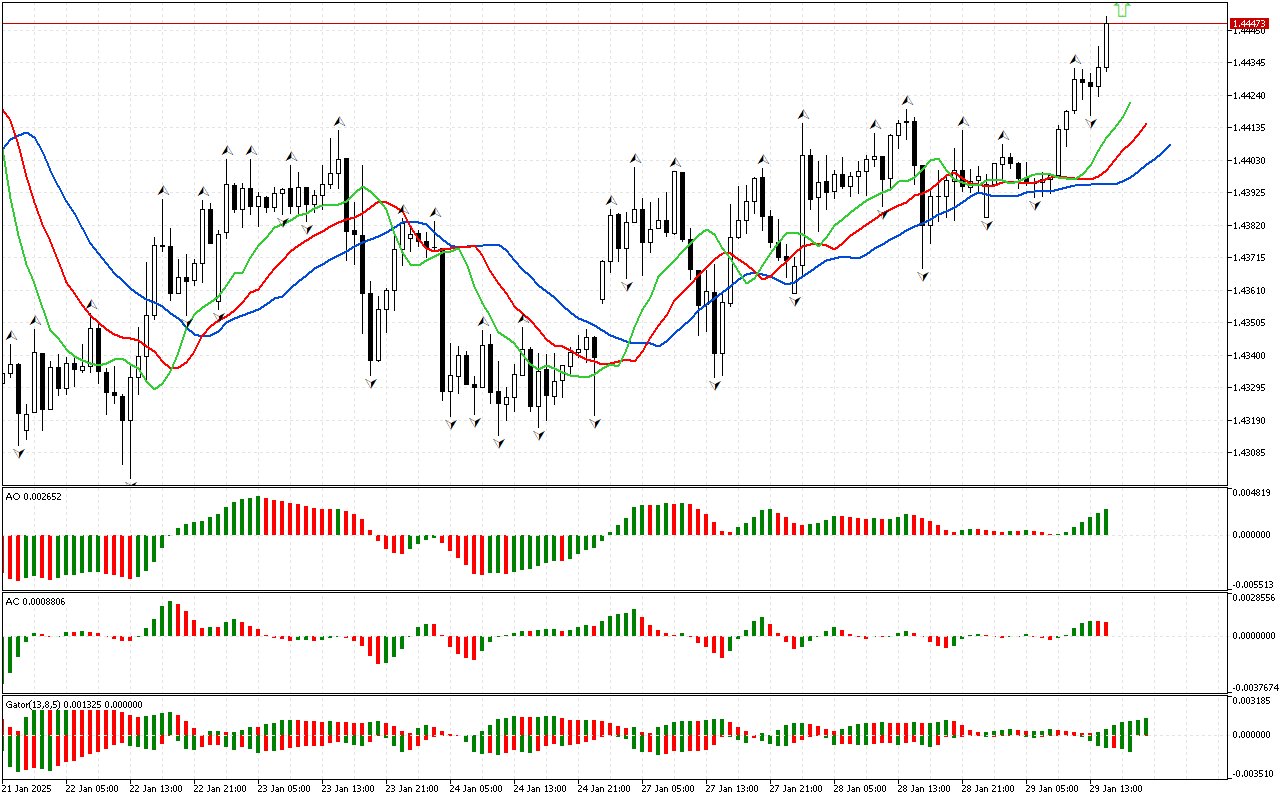Select price level 1.43295 on the scale
This screenshot has height=800, width=1280.
pyautogui.click(x=1250, y=388)
